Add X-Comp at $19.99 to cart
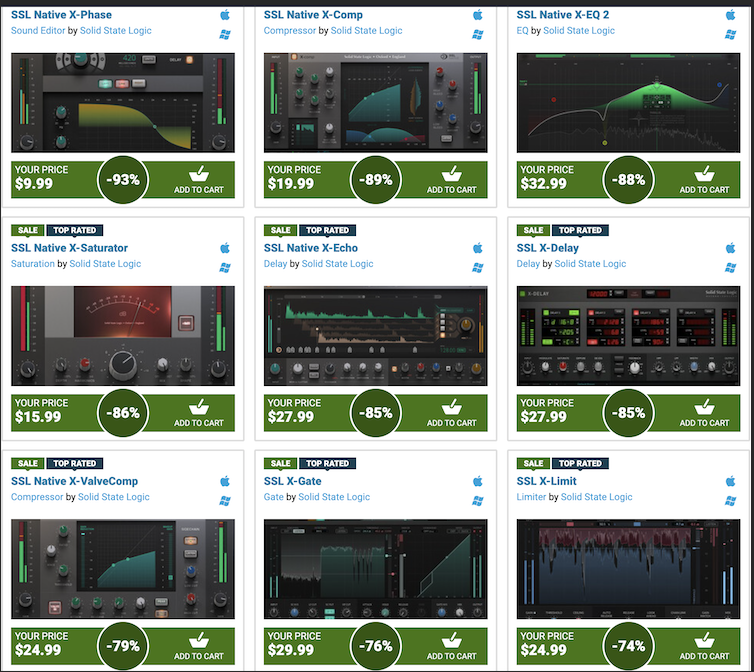Screen dimensions: 754x672 pyautogui.click(x=451, y=180)
